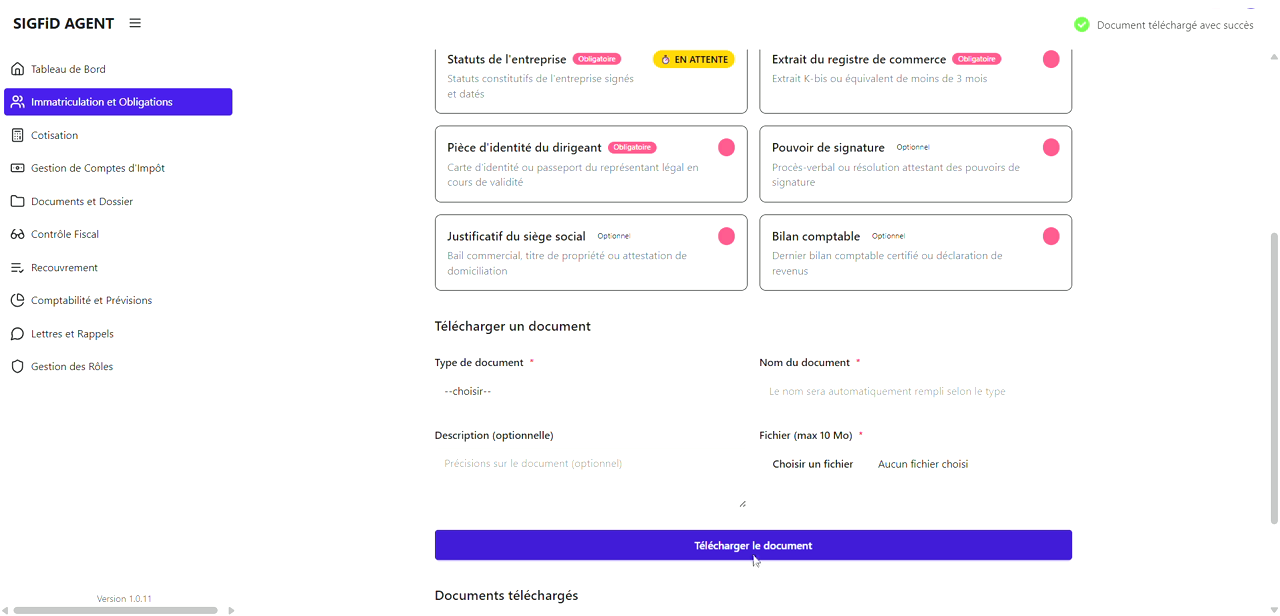
Task: Click the EN ATTENTE status badge
Action: click(x=693, y=59)
